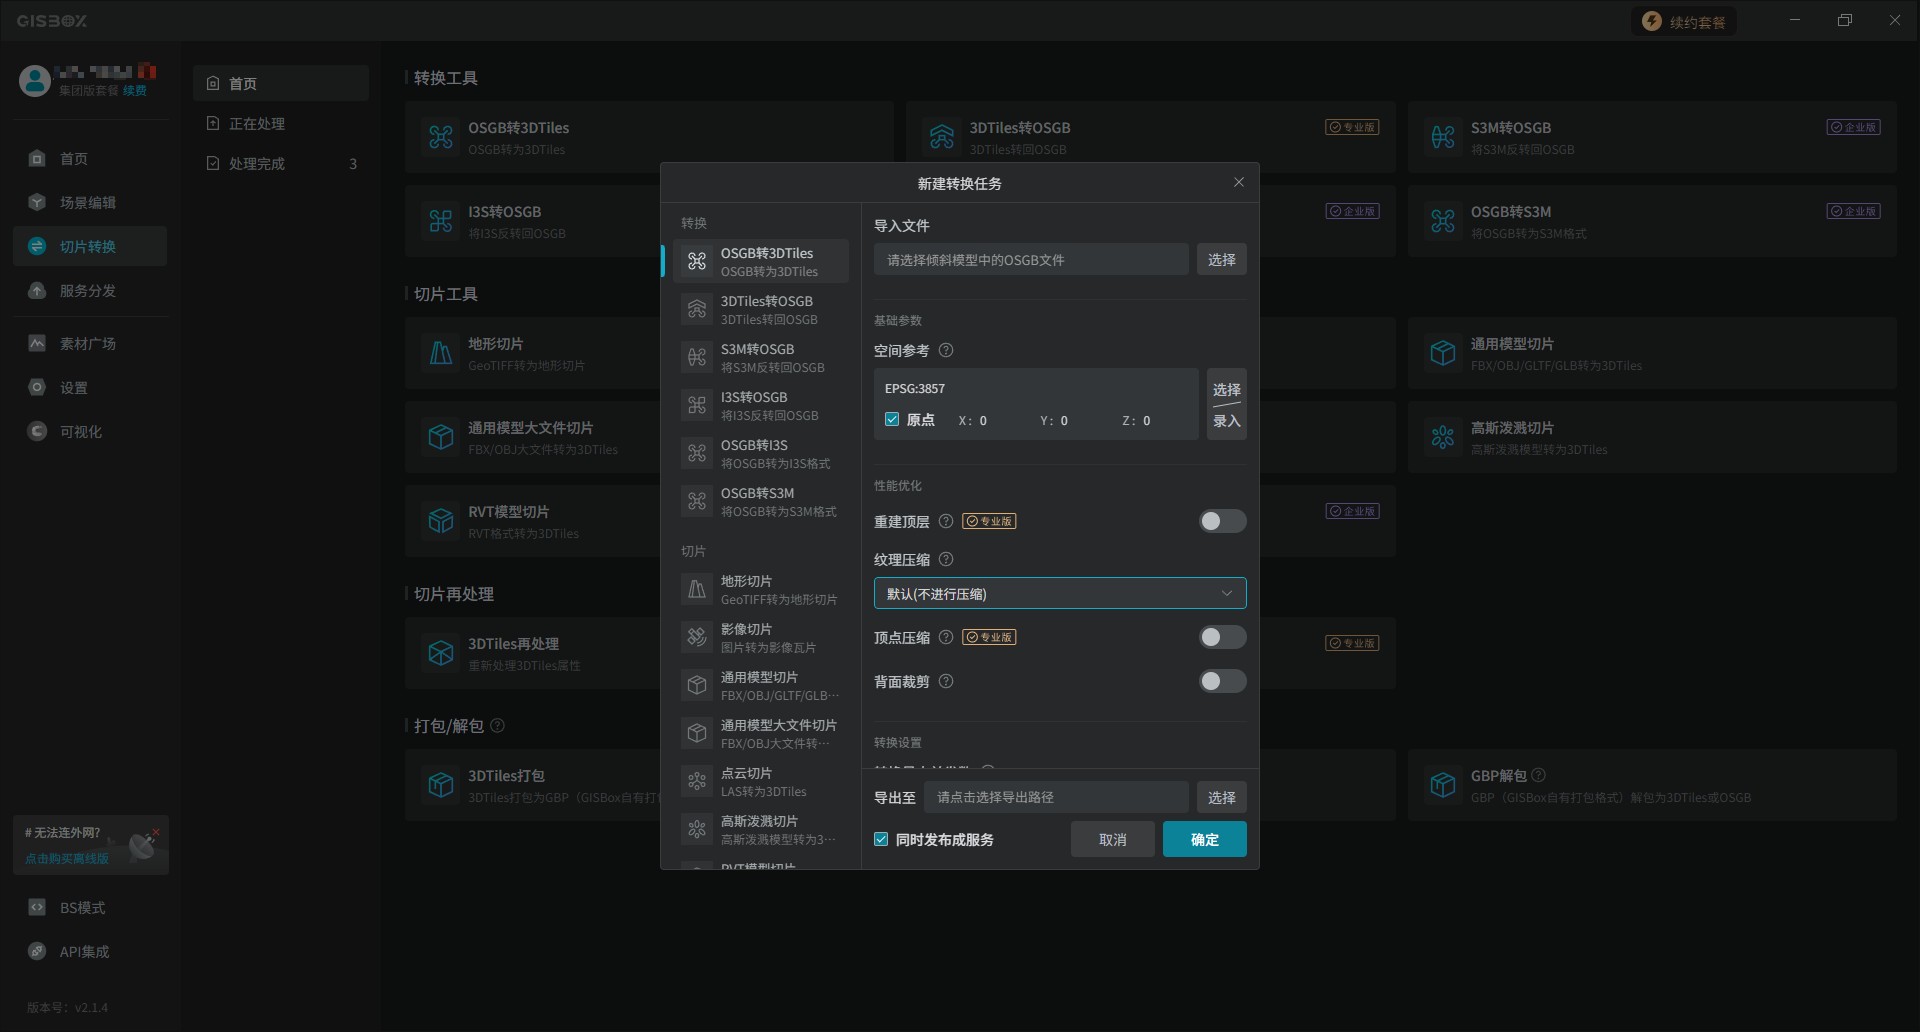Click the 地形切片 icon in dialog list
Image resolution: width=1920 pixels, height=1032 pixels.
point(697,590)
